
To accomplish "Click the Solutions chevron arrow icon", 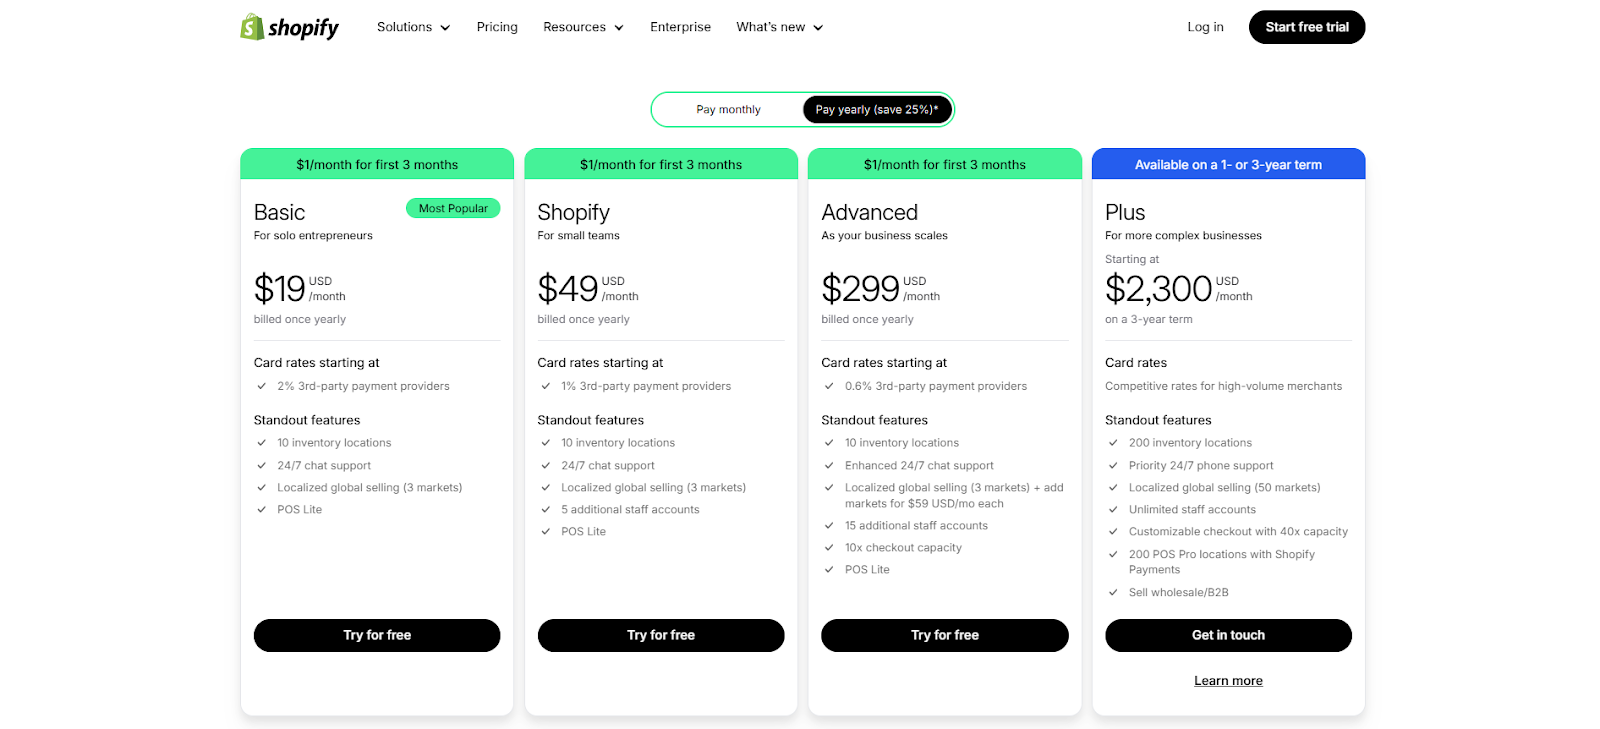I will [x=445, y=28].
